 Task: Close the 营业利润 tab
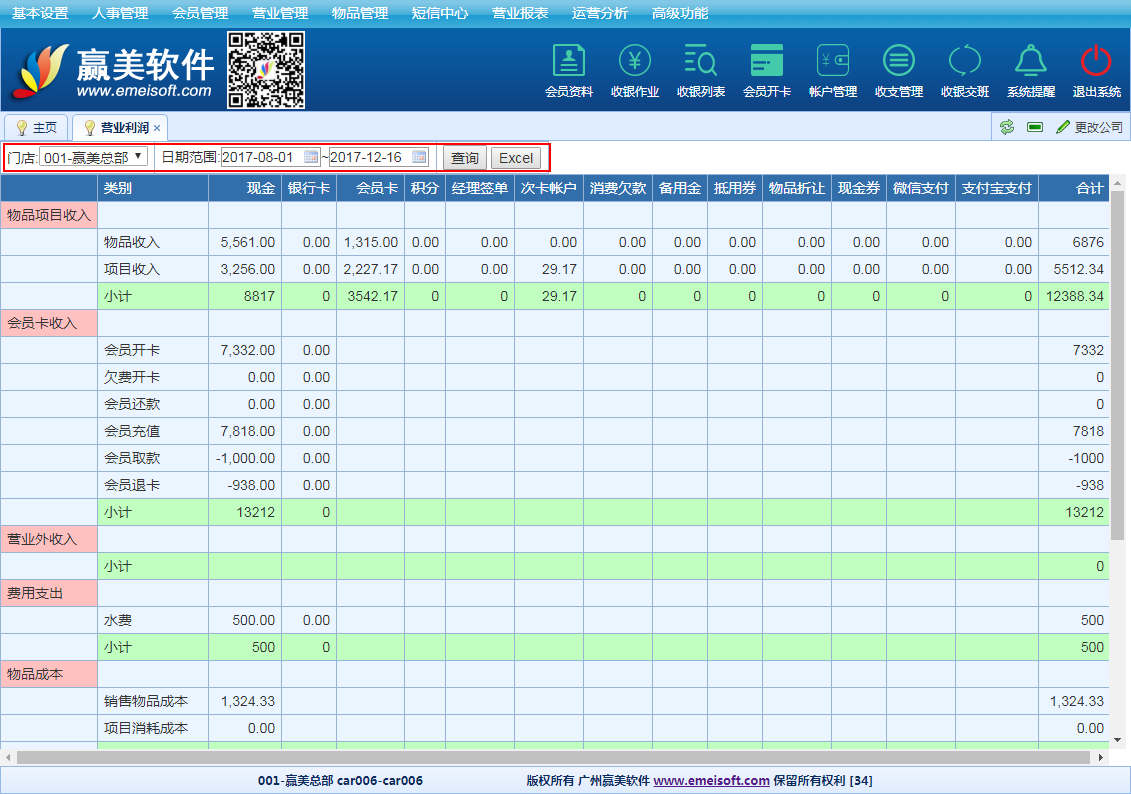(x=157, y=128)
